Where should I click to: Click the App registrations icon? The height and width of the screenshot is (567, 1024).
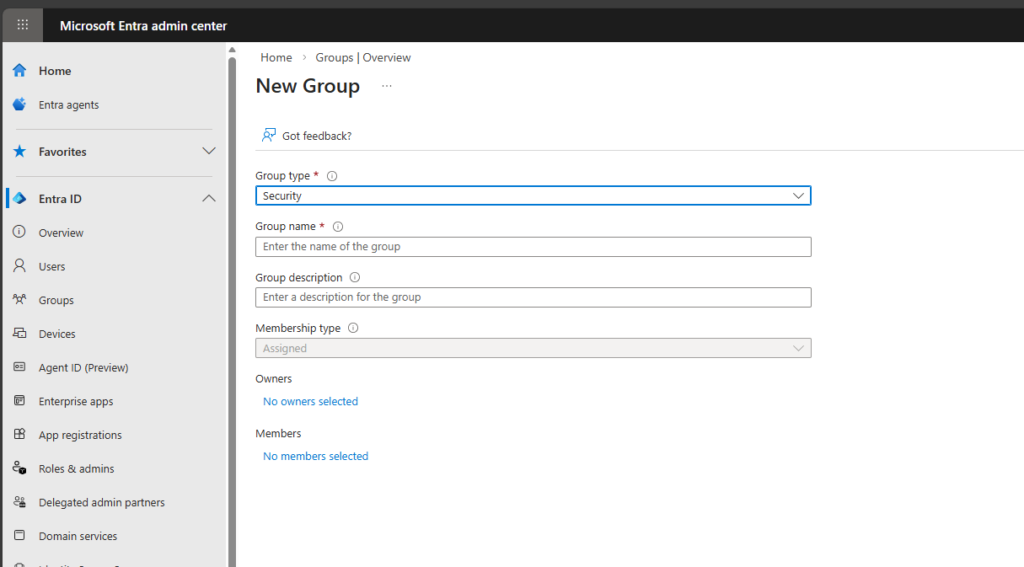click(19, 435)
